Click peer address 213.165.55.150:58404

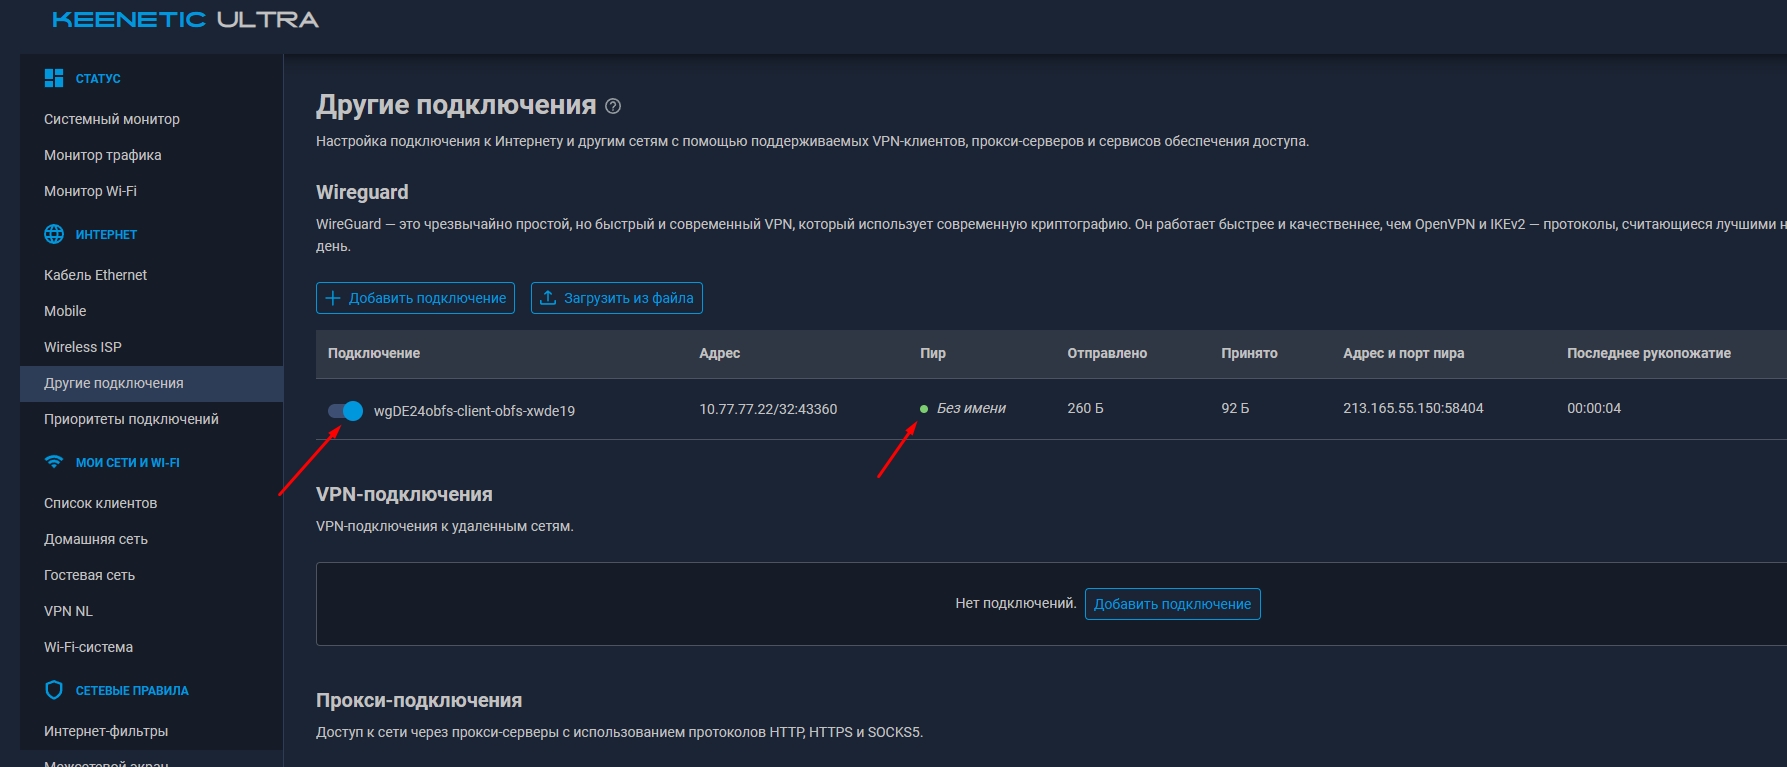point(1413,408)
